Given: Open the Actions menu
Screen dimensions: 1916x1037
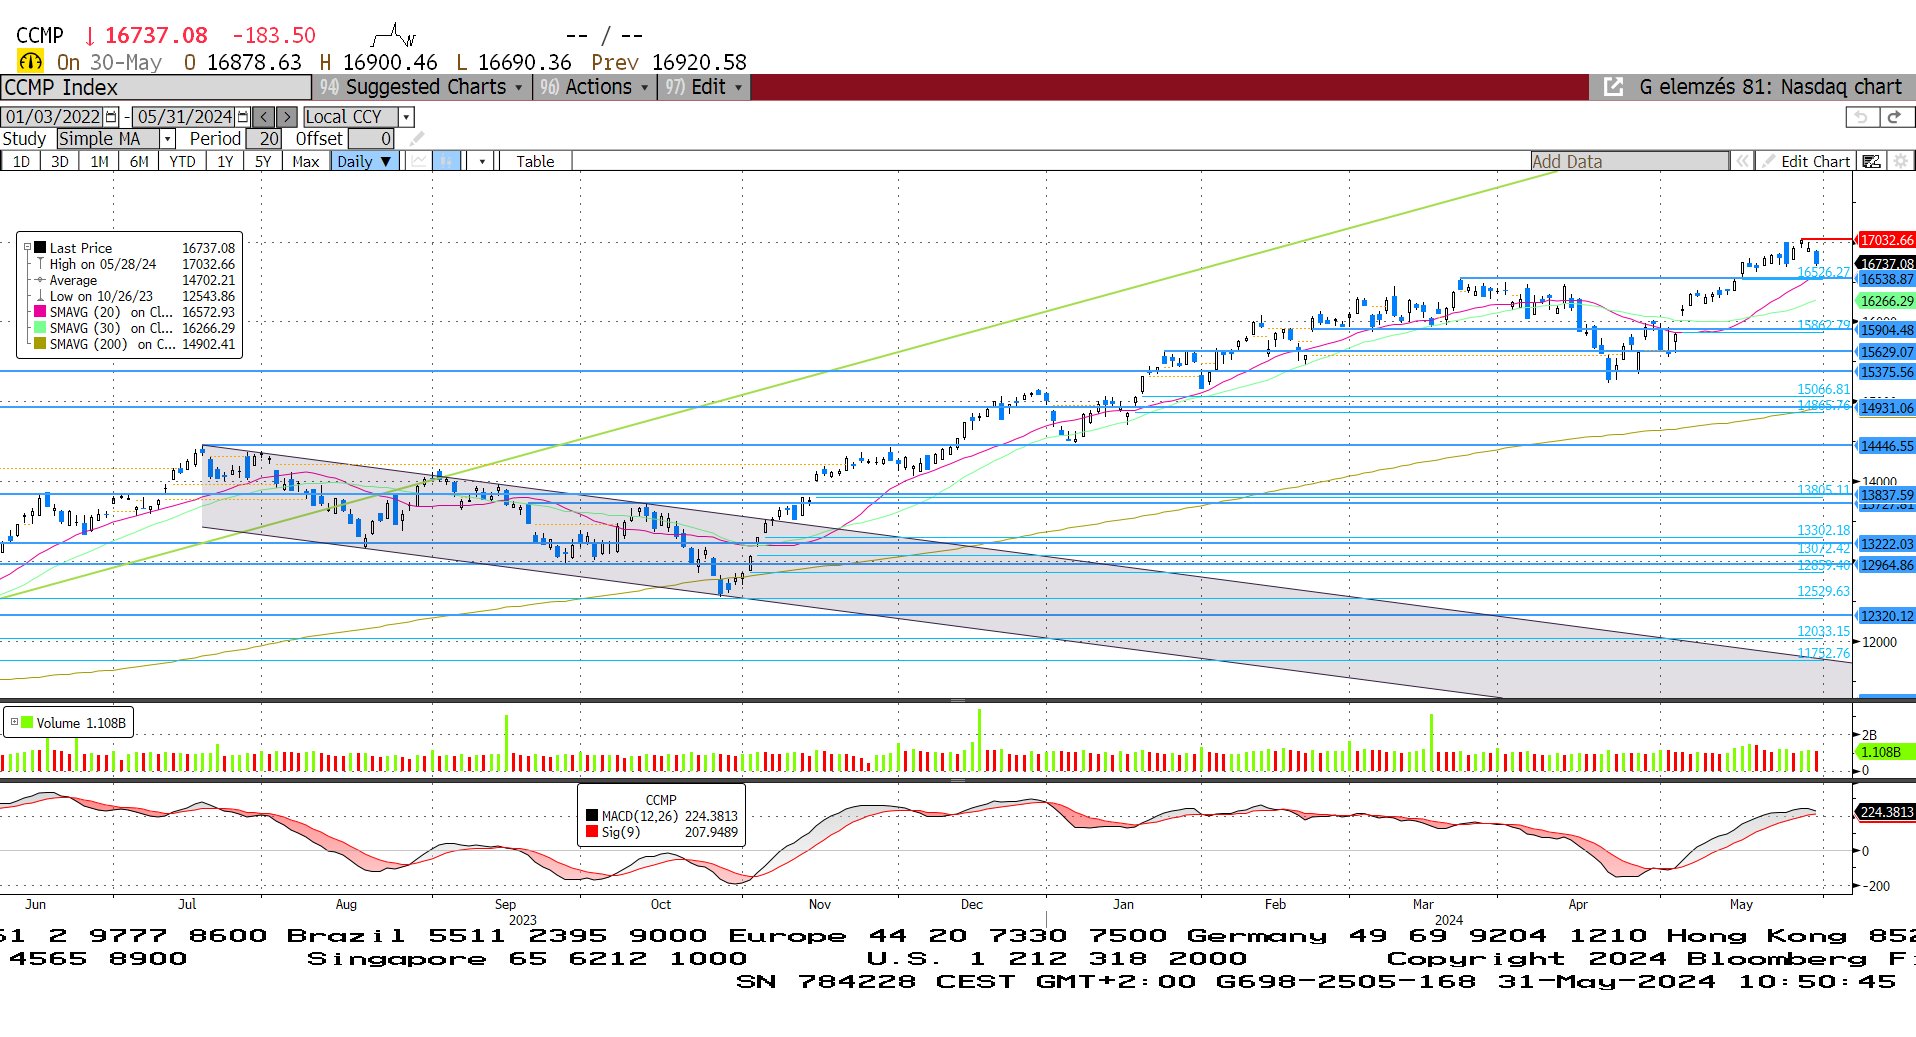Looking at the screenshot, I should click(594, 87).
